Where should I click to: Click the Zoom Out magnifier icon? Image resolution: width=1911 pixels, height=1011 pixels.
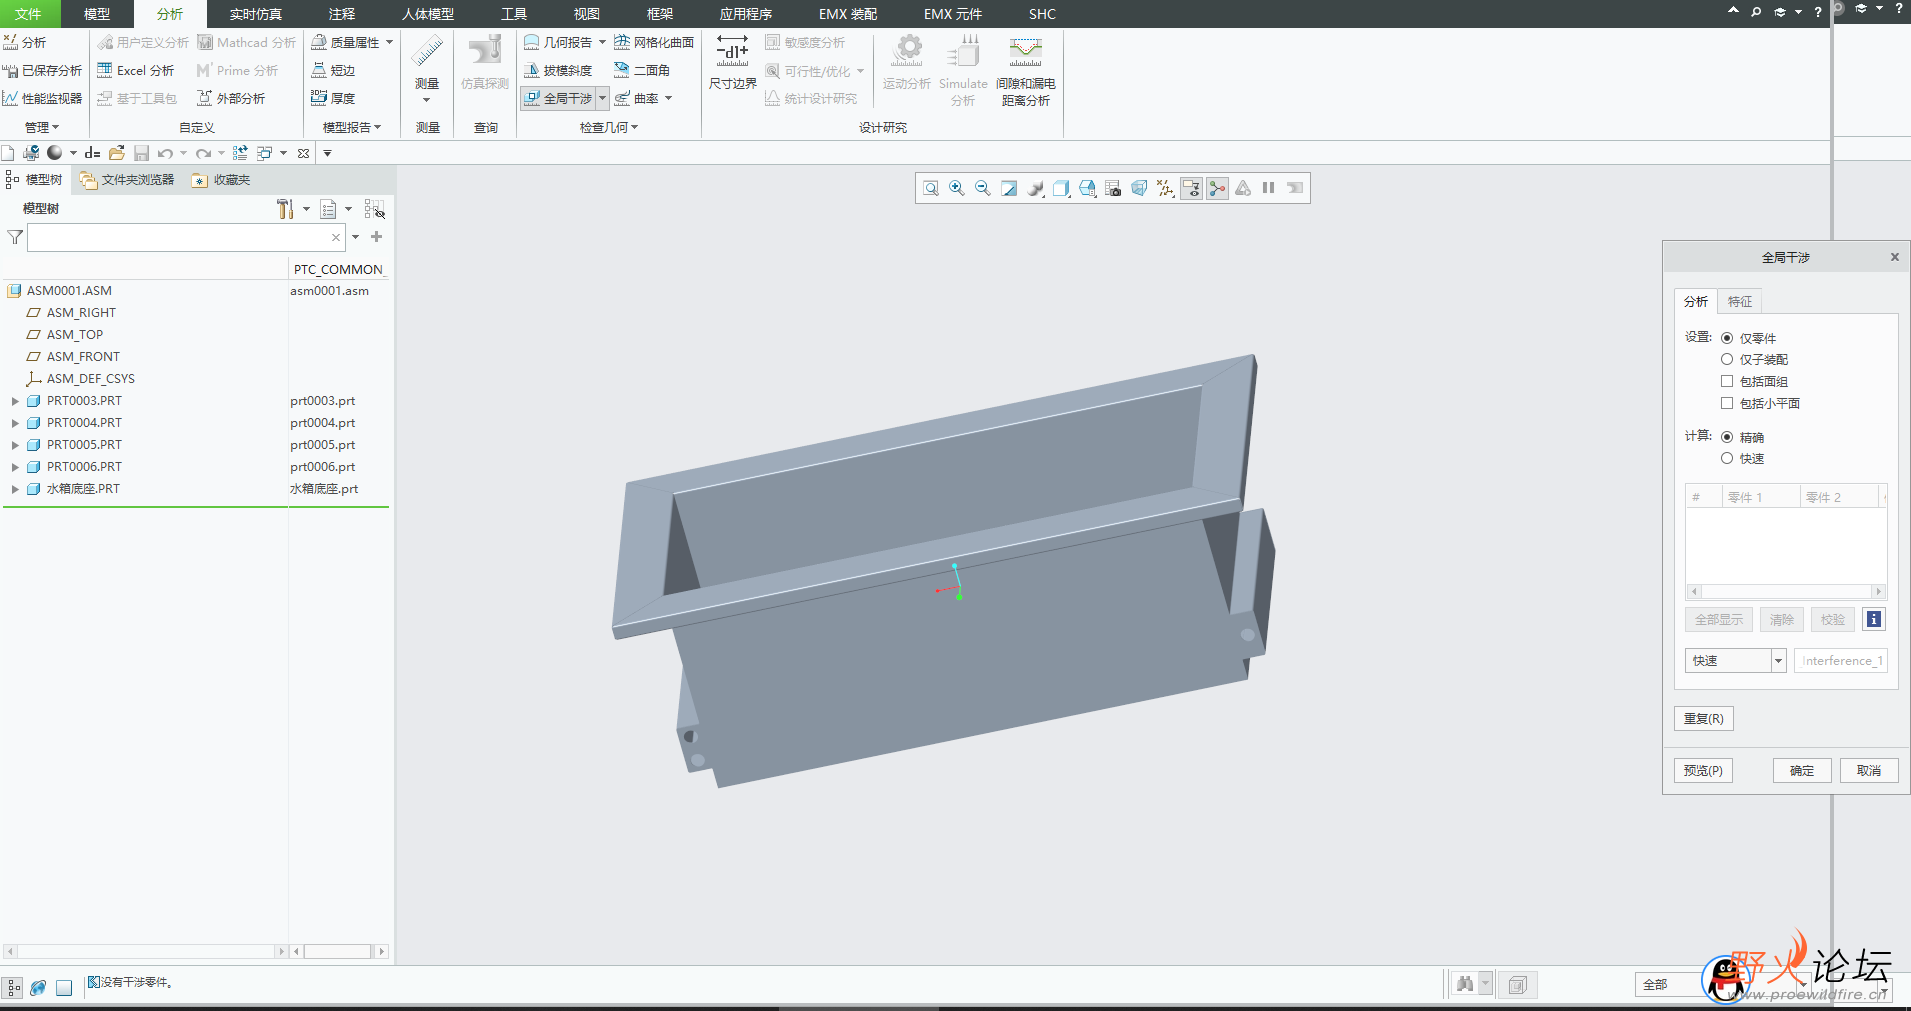(x=983, y=188)
